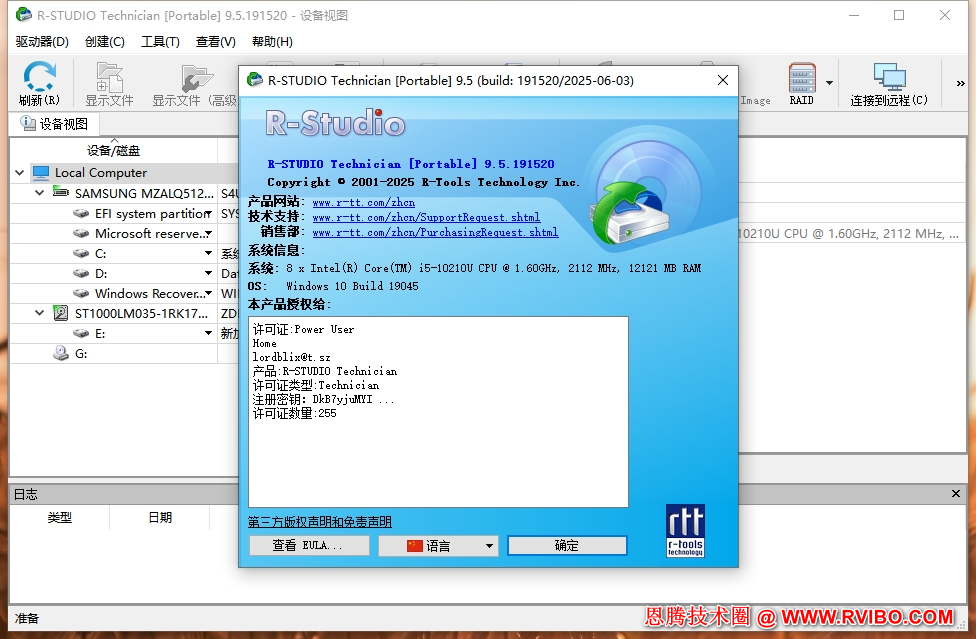The width and height of the screenshot is (976, 639).
Task: Click the G: optical drive icon
Action: [60, 353]
